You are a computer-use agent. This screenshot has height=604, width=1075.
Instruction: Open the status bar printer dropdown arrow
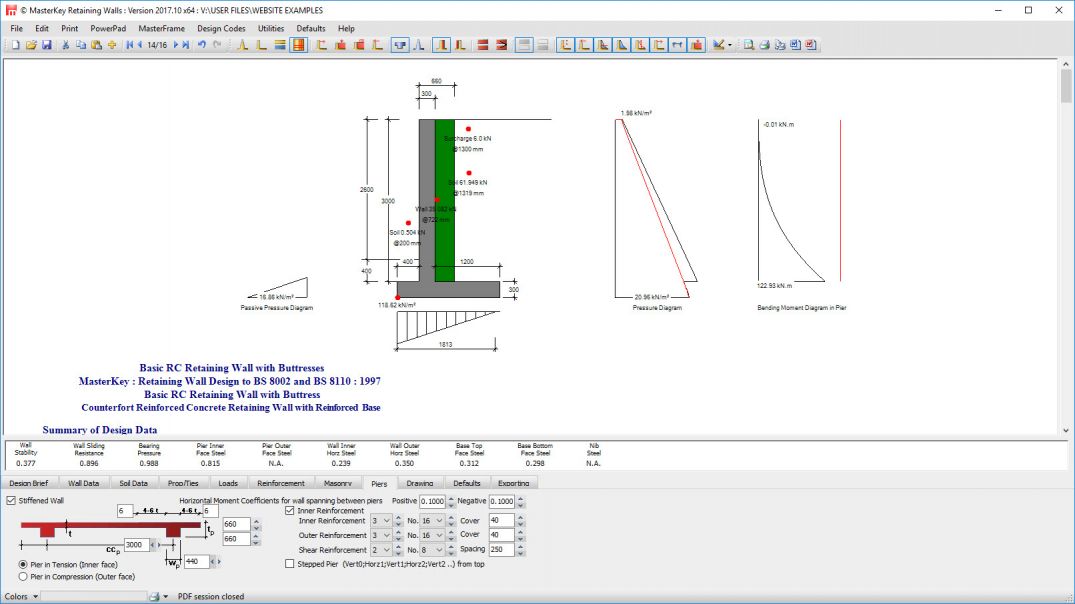tap(165, 597)
